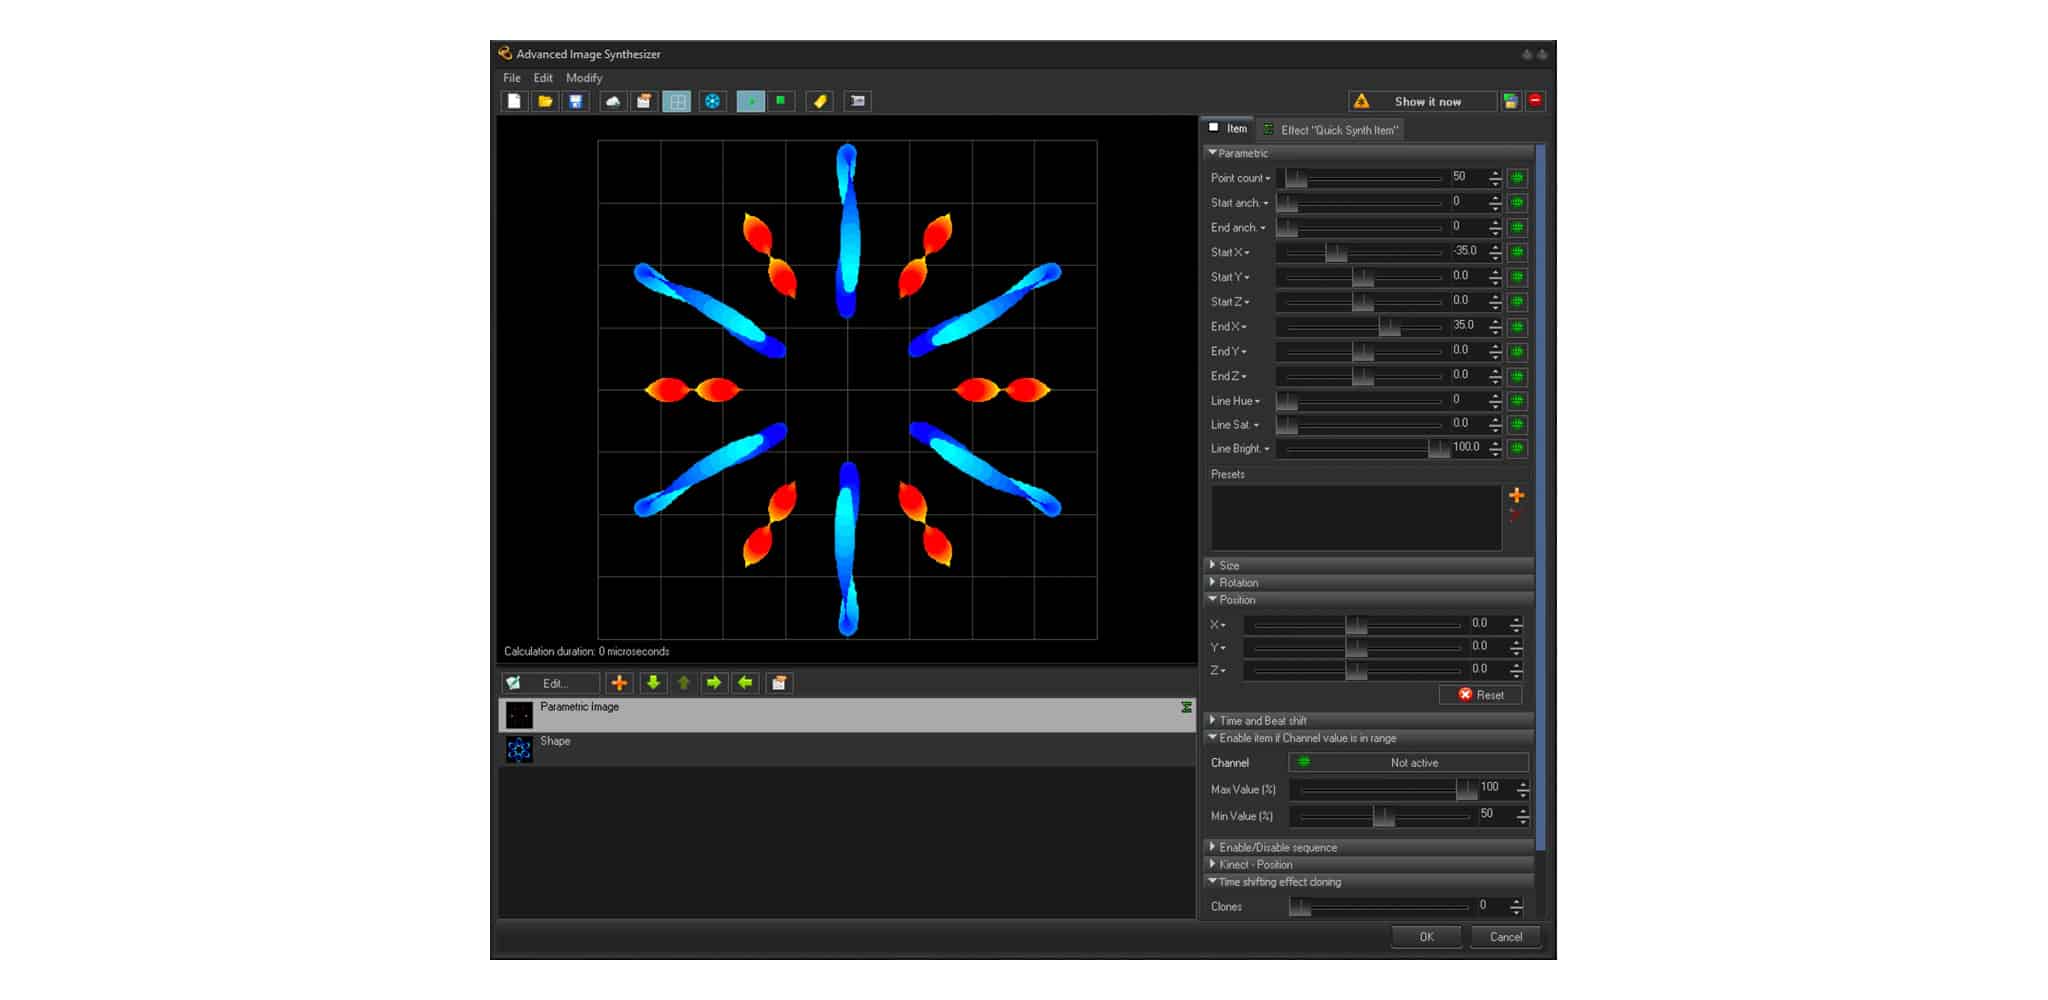Select the Shape item in the list
Viewport: 2048px width, 1000px height.
tap(555, 742)
